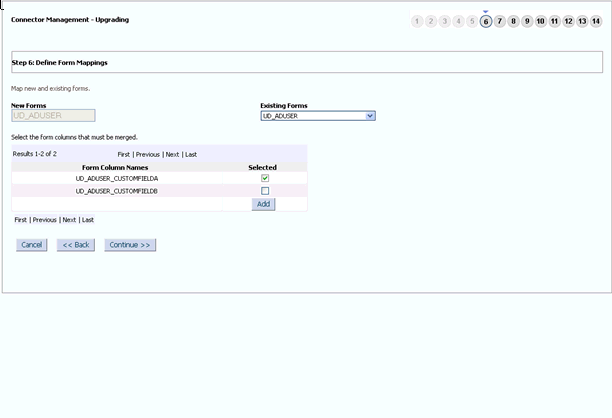The height and width of the screenshot is (418, 612).
Task: Click Last link below the table
Action: tap(88, 220)
